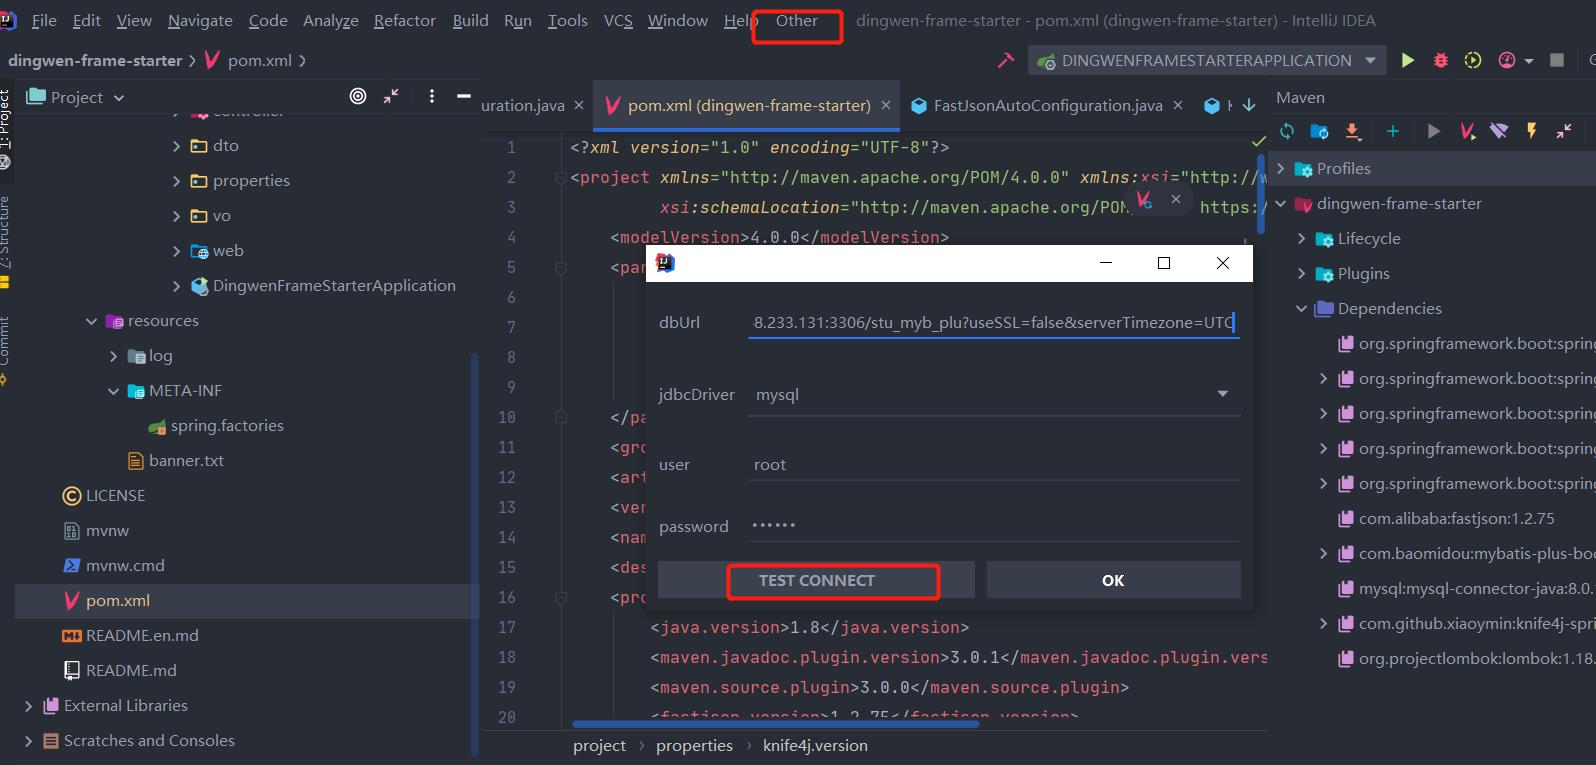Add Maven project plus icon
This screenshot has width=1596, height=765.
coord(1393,131)
